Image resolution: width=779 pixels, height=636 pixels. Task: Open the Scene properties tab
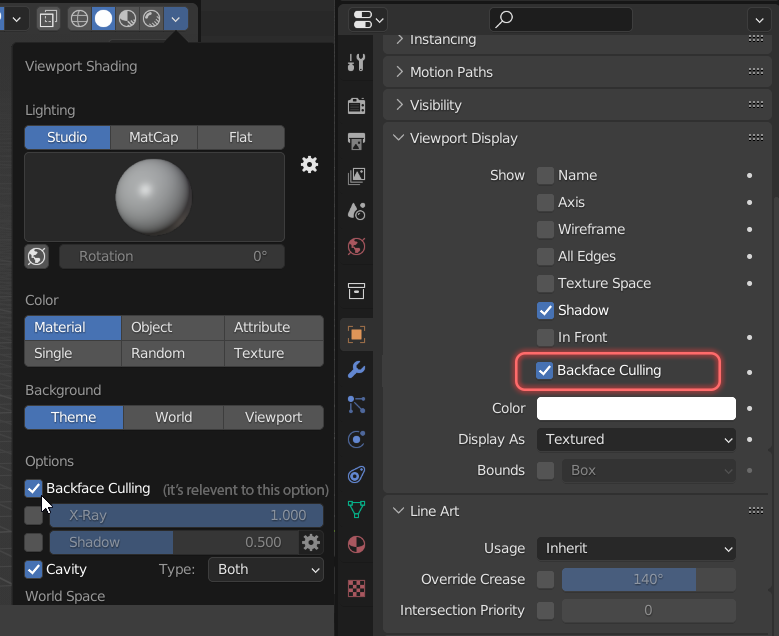(x=357, y=211)
